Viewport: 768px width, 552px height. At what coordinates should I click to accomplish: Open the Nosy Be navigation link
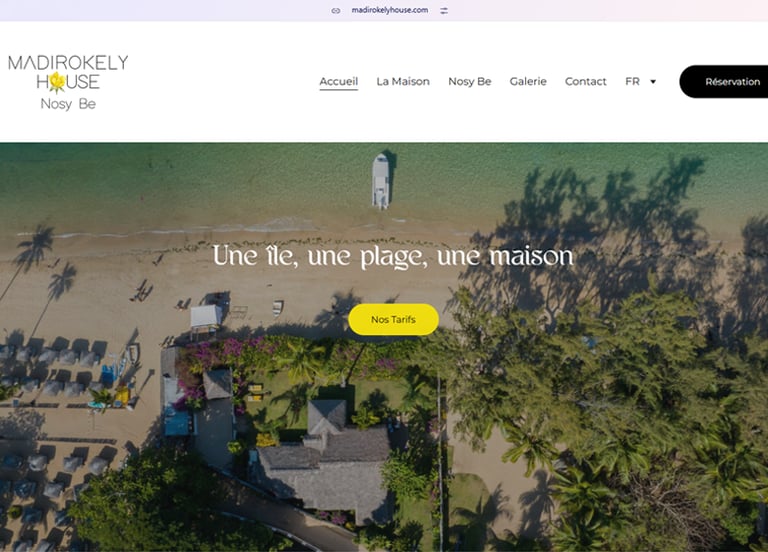pos(470,81)
